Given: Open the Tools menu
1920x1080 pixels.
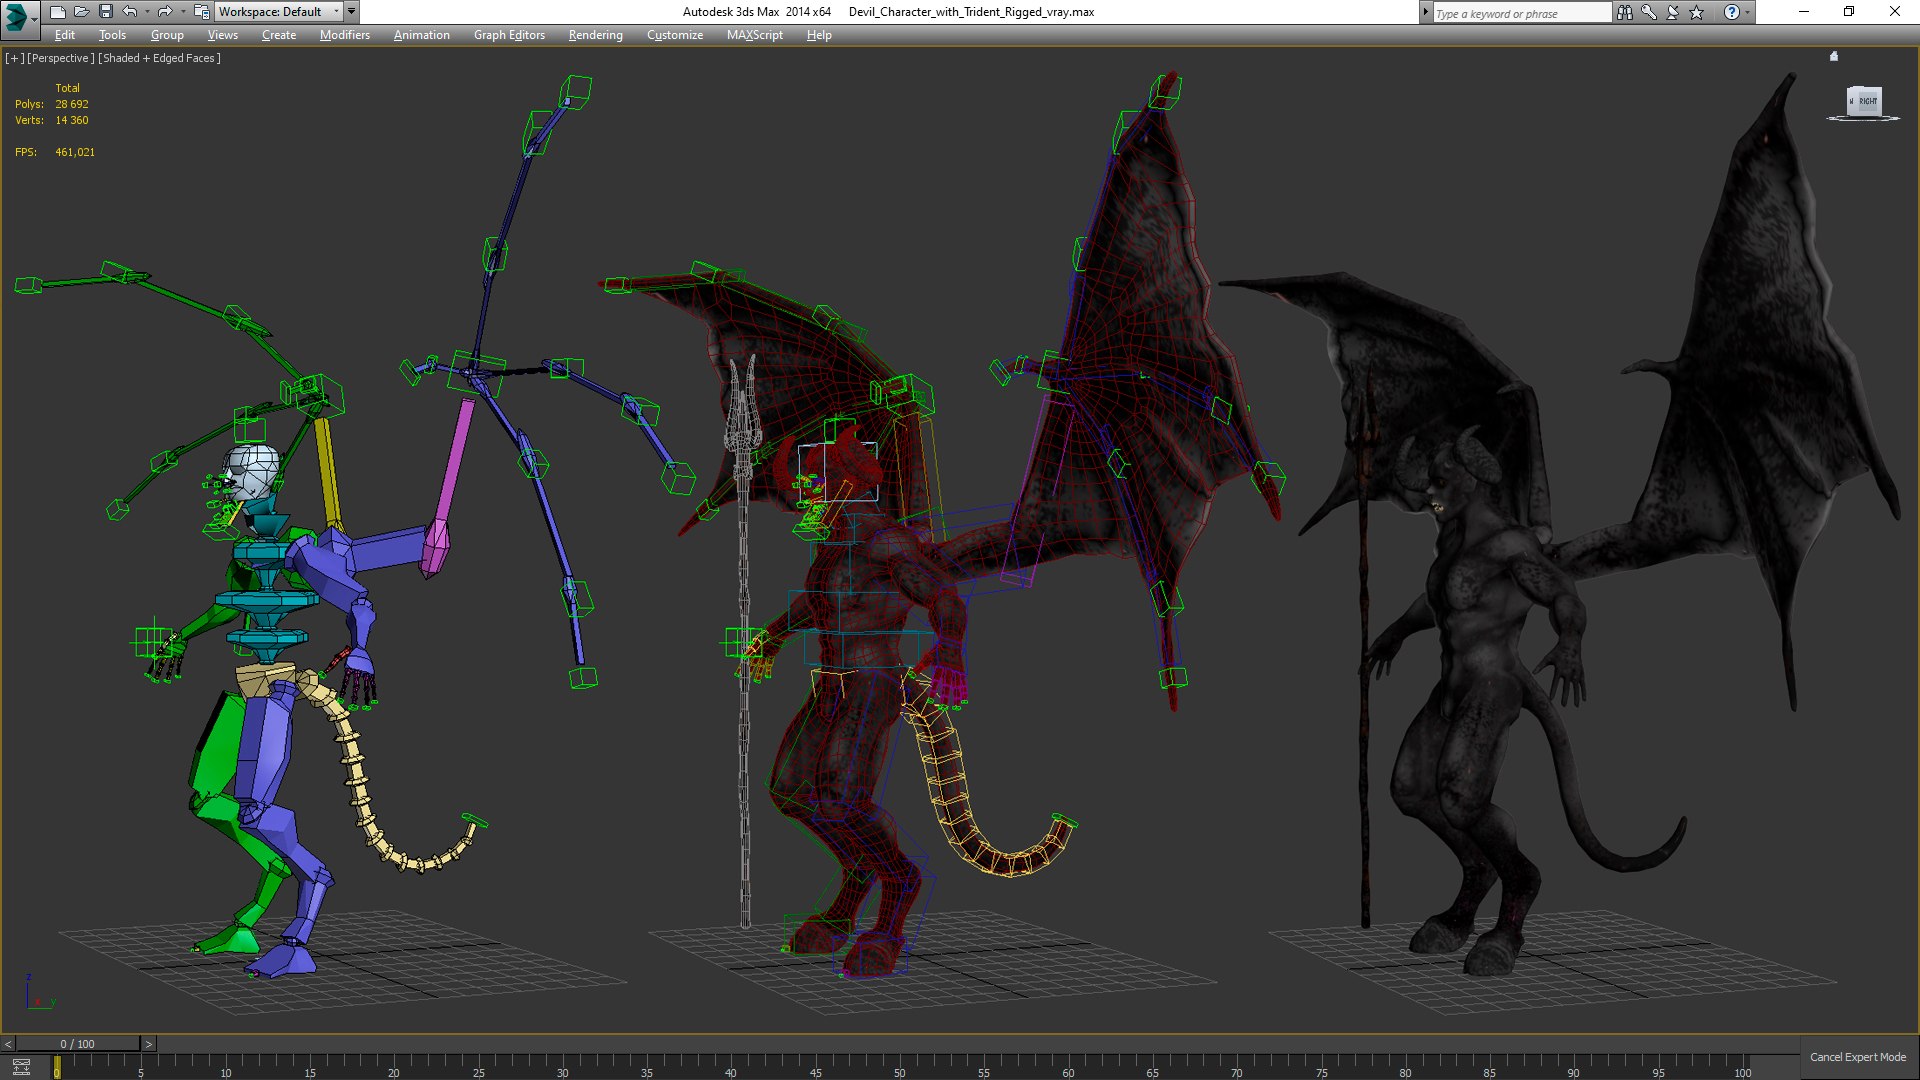Looking at the screenshot, I should (112, 35).
